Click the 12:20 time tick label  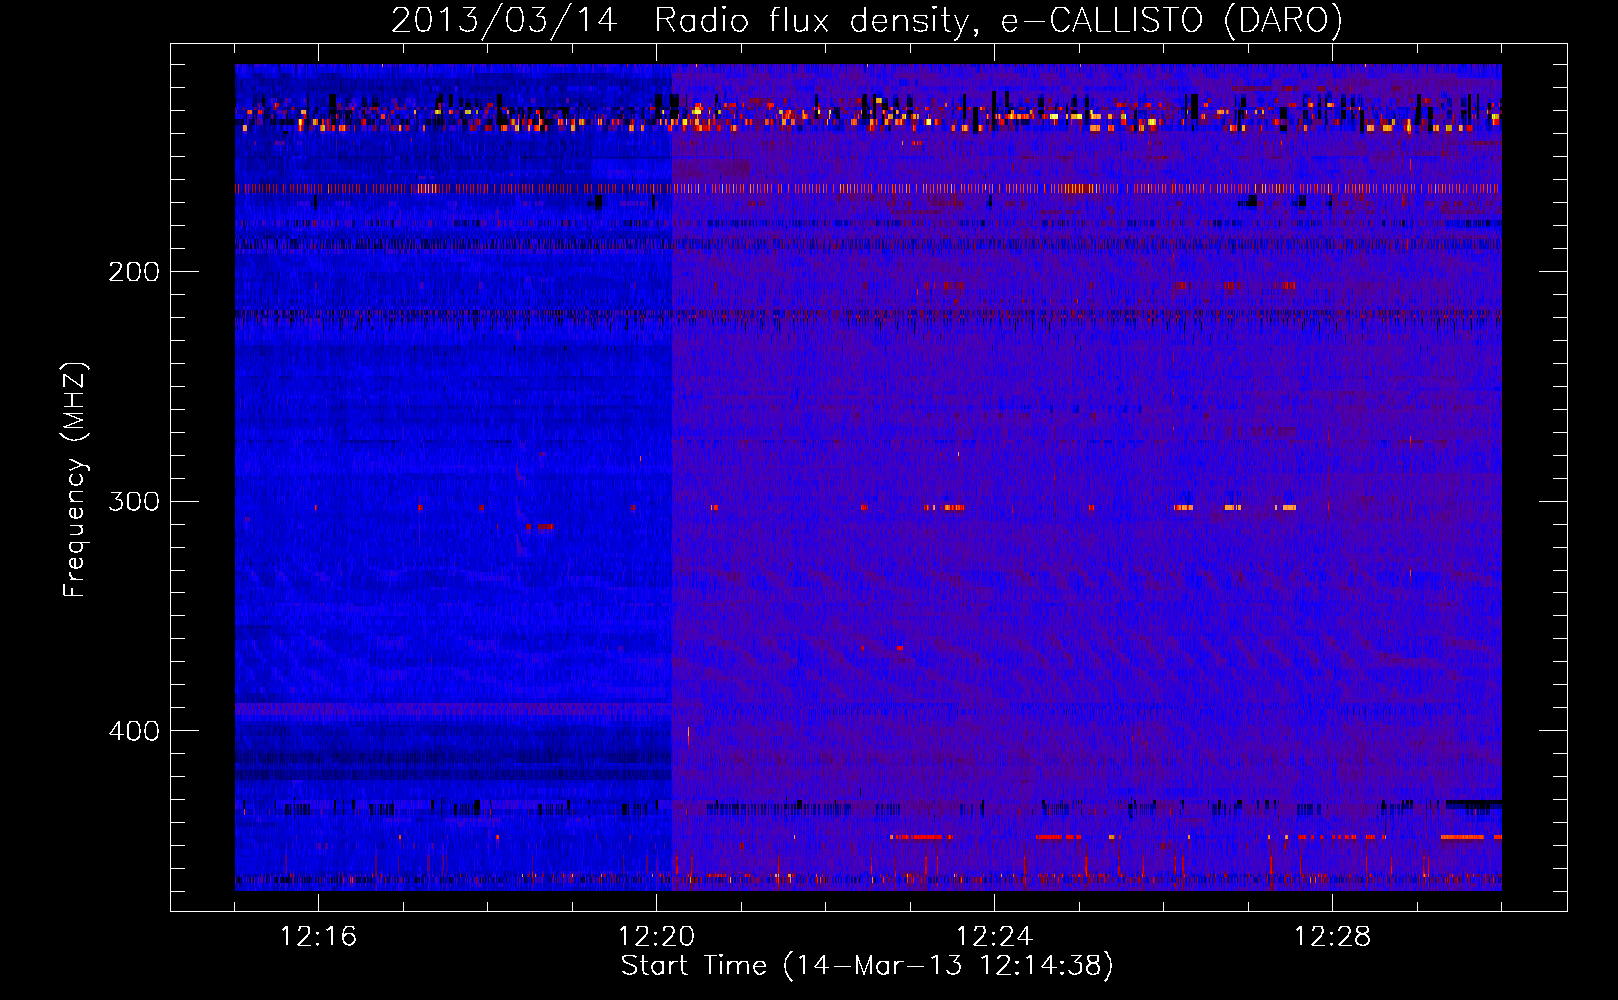pos(656,937)
